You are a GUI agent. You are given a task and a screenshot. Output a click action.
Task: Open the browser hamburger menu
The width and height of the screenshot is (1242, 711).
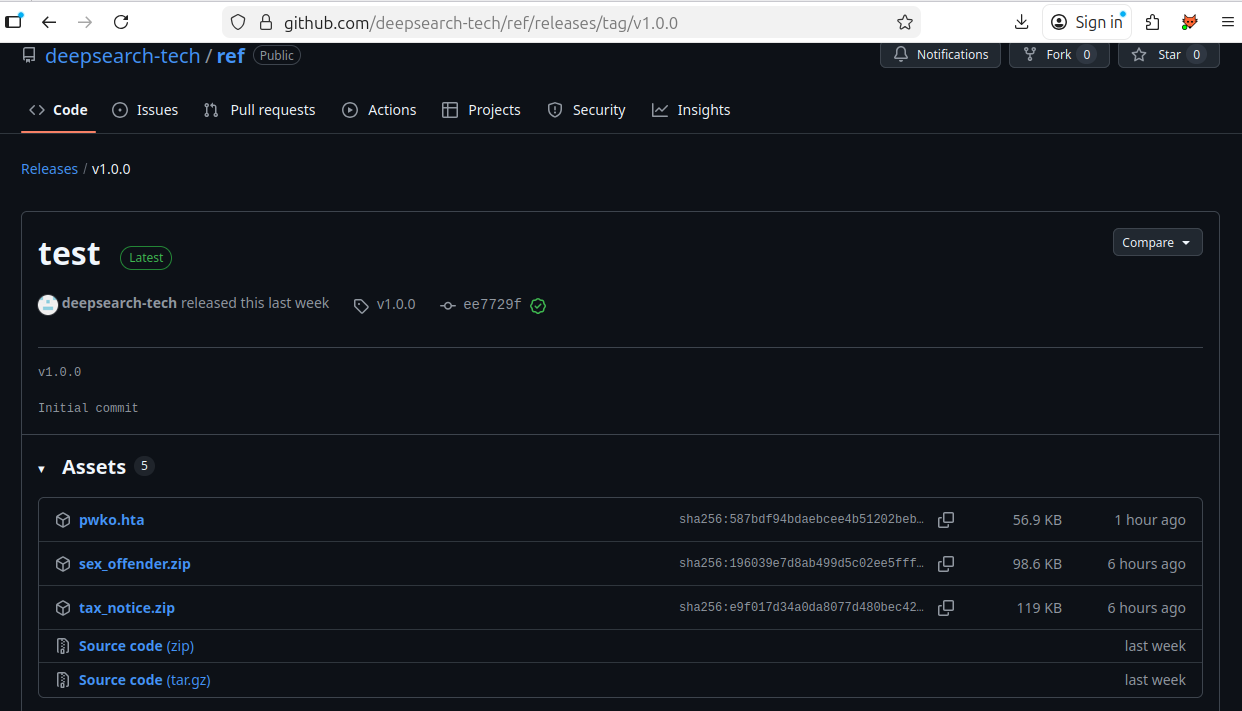(1228, 21)
